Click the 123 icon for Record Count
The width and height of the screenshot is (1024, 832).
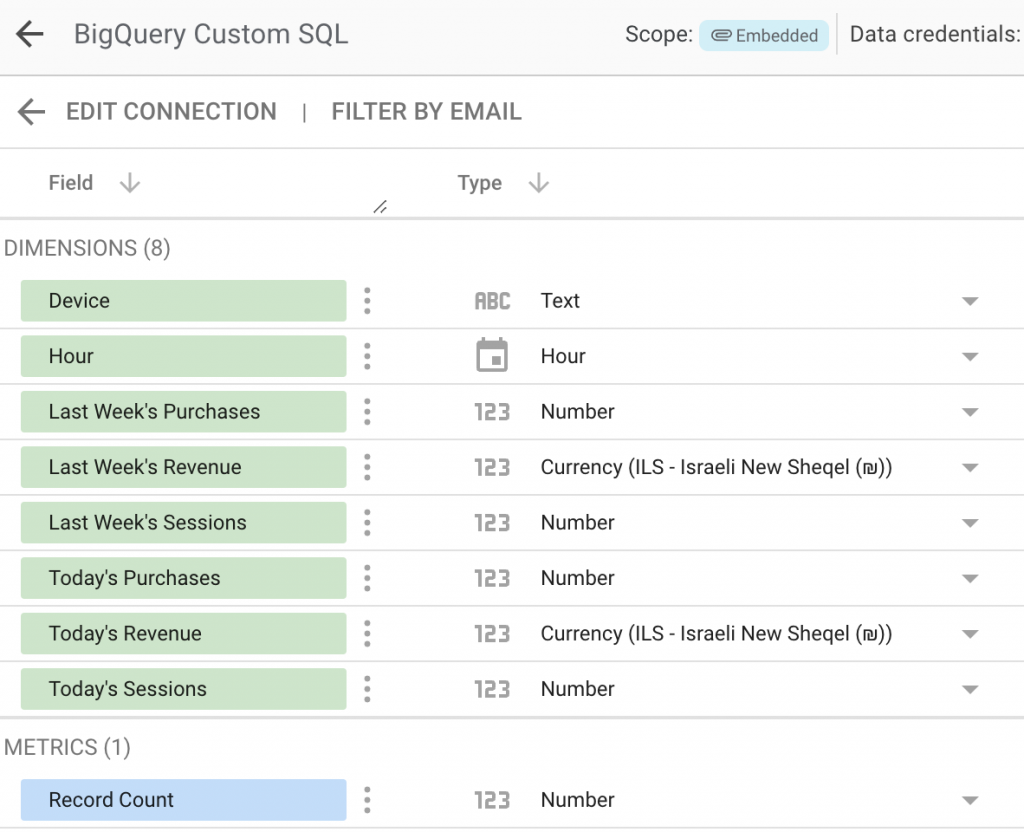click(492, 801)
